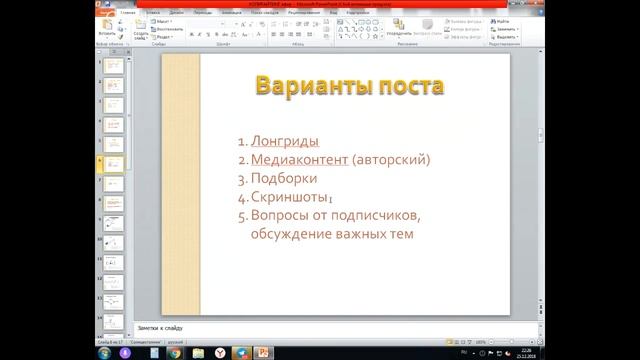
Task: Open the Показ слайдов (Slide Show) tab
Action: pos(265,13)
